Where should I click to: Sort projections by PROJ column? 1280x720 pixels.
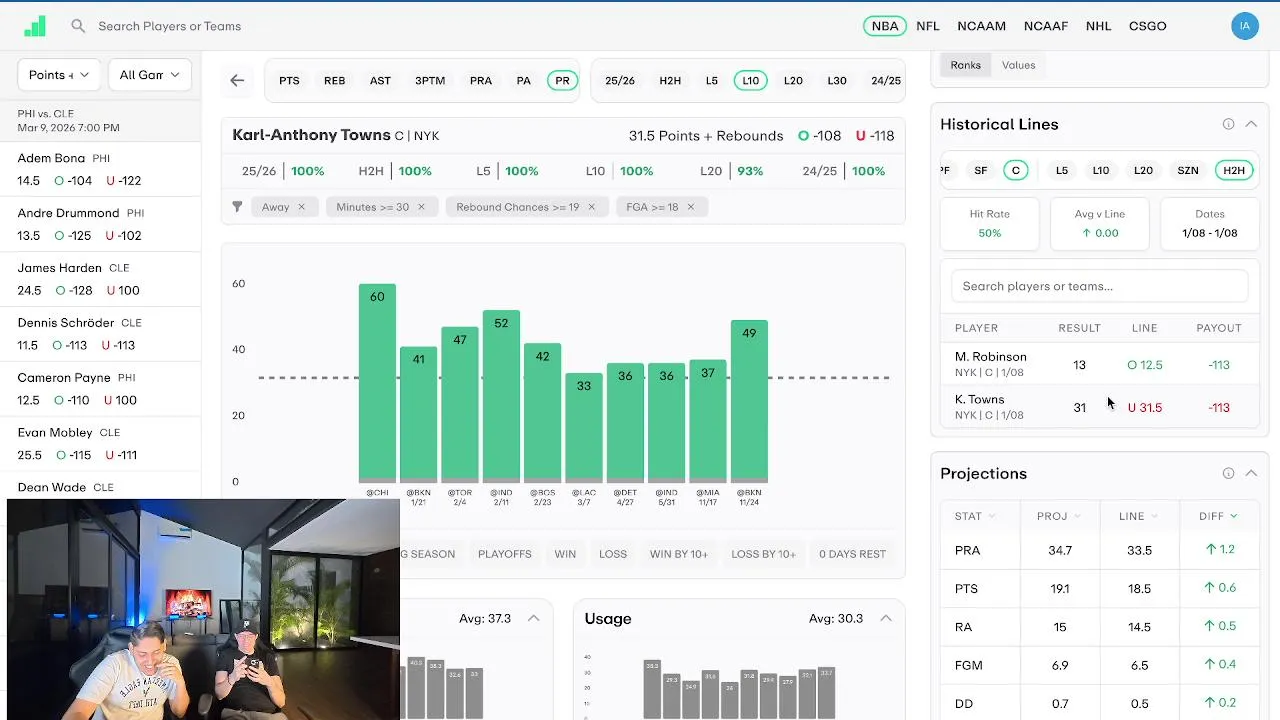pos(1059,516)
